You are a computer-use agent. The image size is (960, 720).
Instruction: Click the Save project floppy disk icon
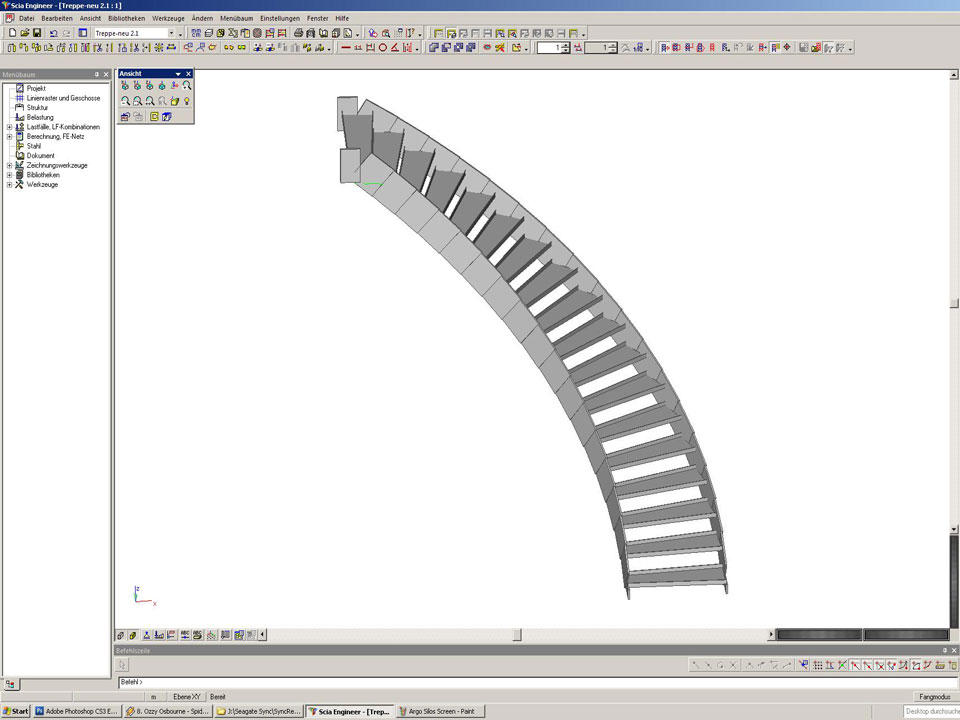click(37, 33)
